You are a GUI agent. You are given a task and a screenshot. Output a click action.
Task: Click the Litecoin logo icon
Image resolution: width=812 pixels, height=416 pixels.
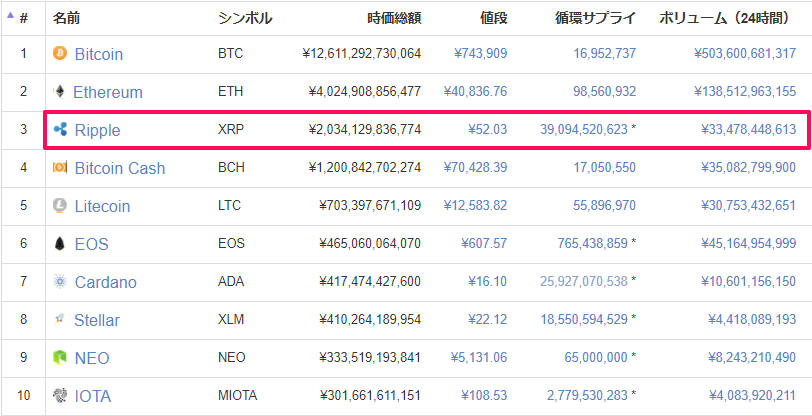[x=60, y=206]
